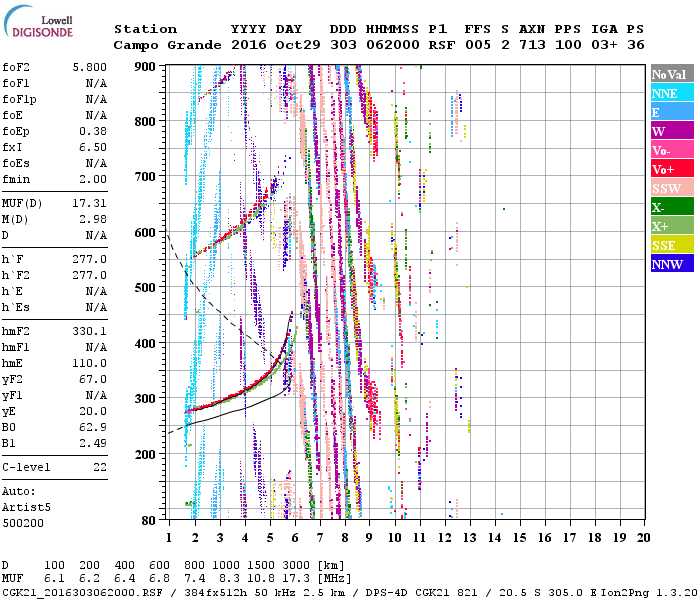Screen dimensions: 700x600
Task: Click the 500200 code under Artist5
Action: point(23,523)
